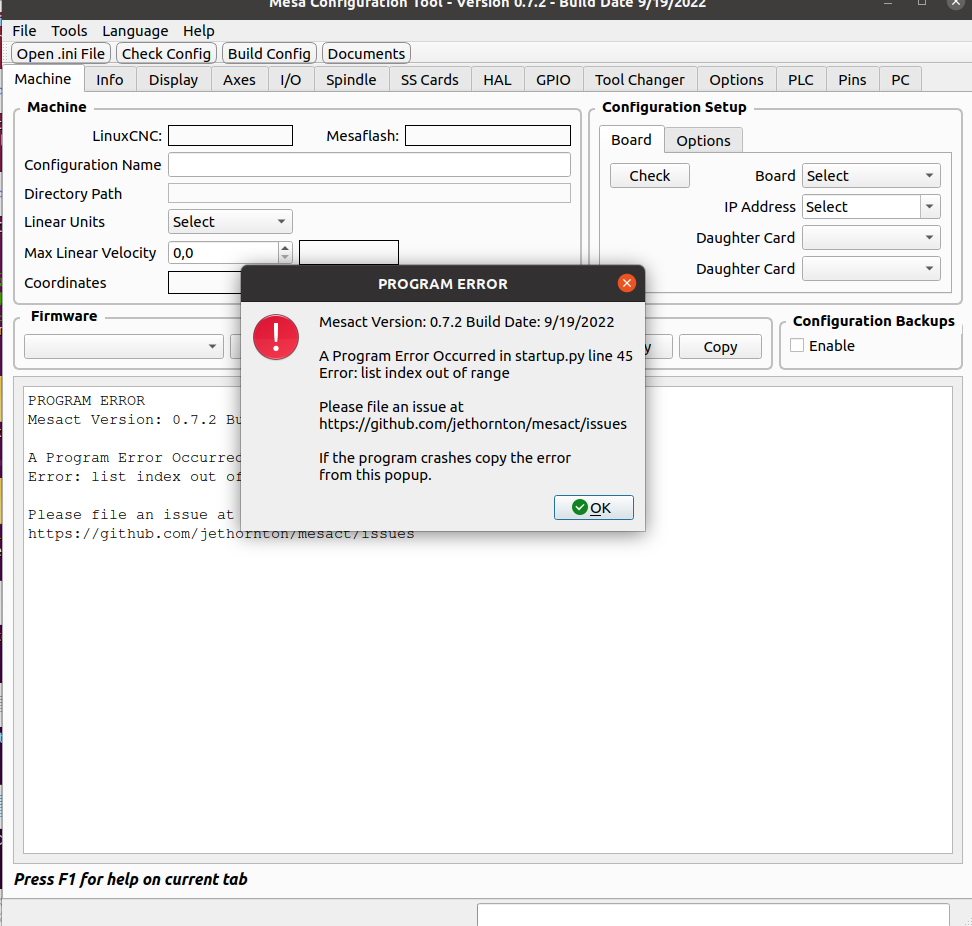Viewport: 972px width, 926px height.
Task: Select Board tab in Configuration Setup
Action: click(632, 139)
